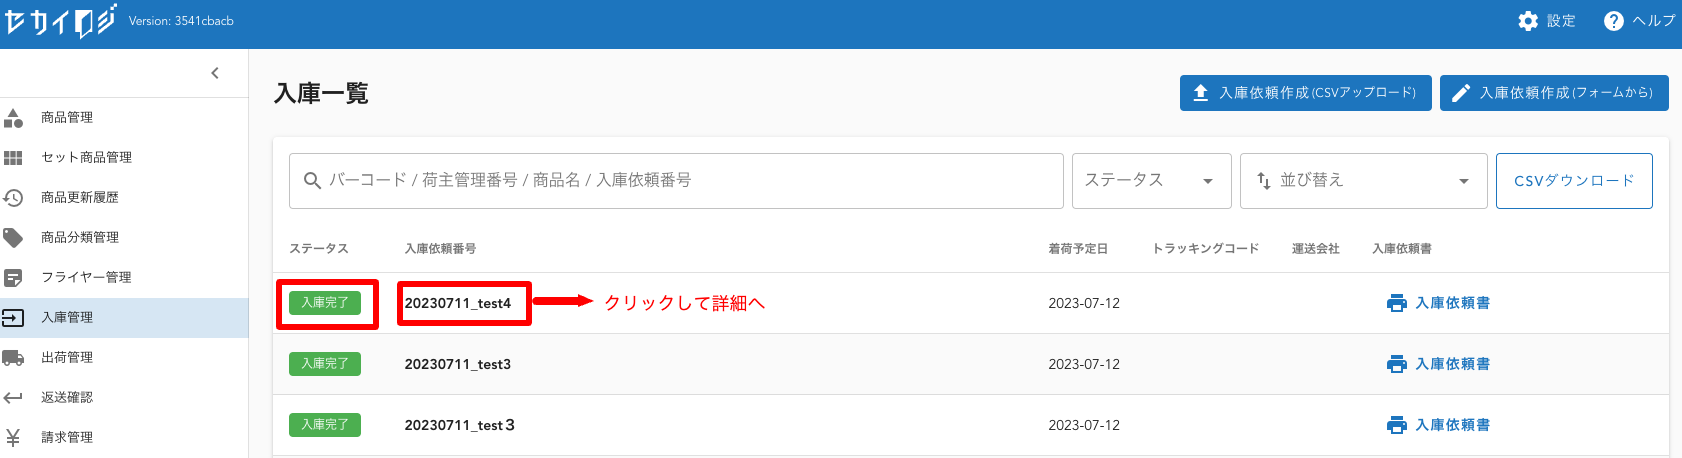Expand the ステータス filter dropdown

coord(1150,181)
